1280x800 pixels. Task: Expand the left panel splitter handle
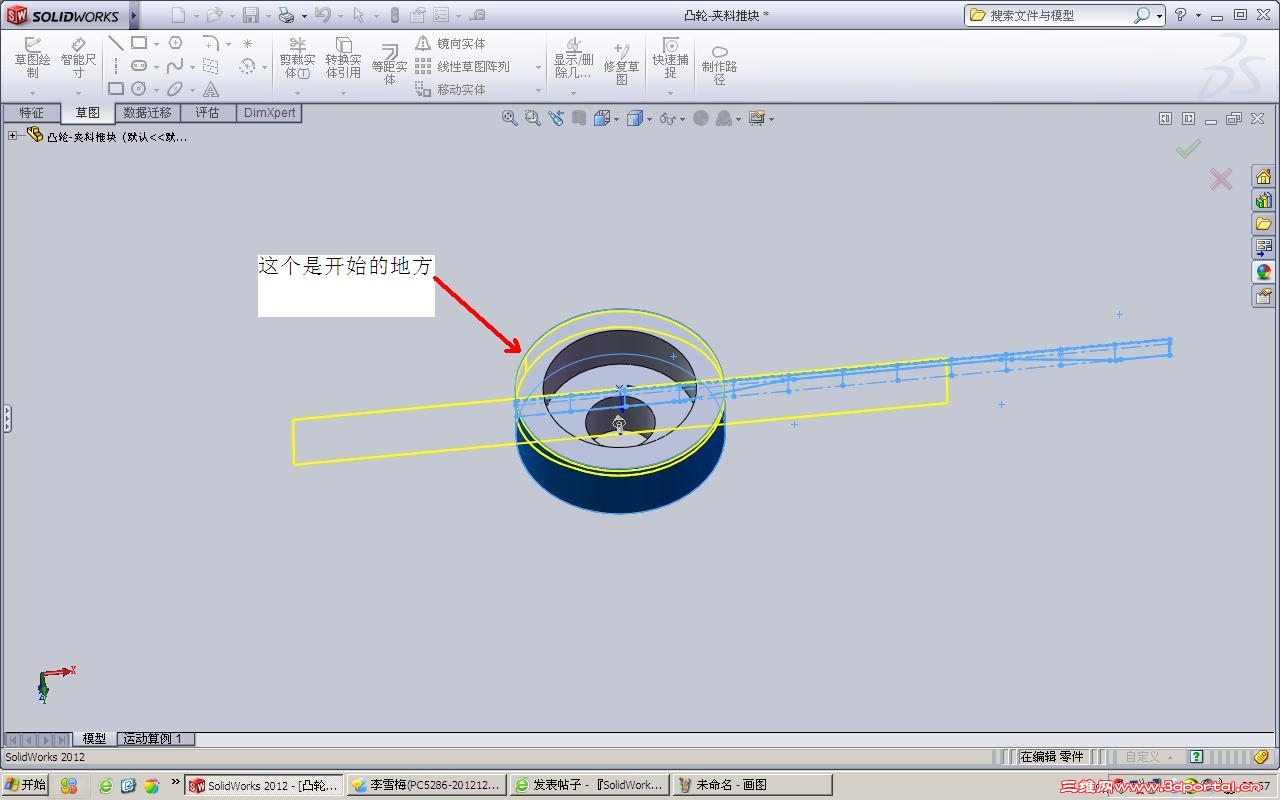point(6,418)
